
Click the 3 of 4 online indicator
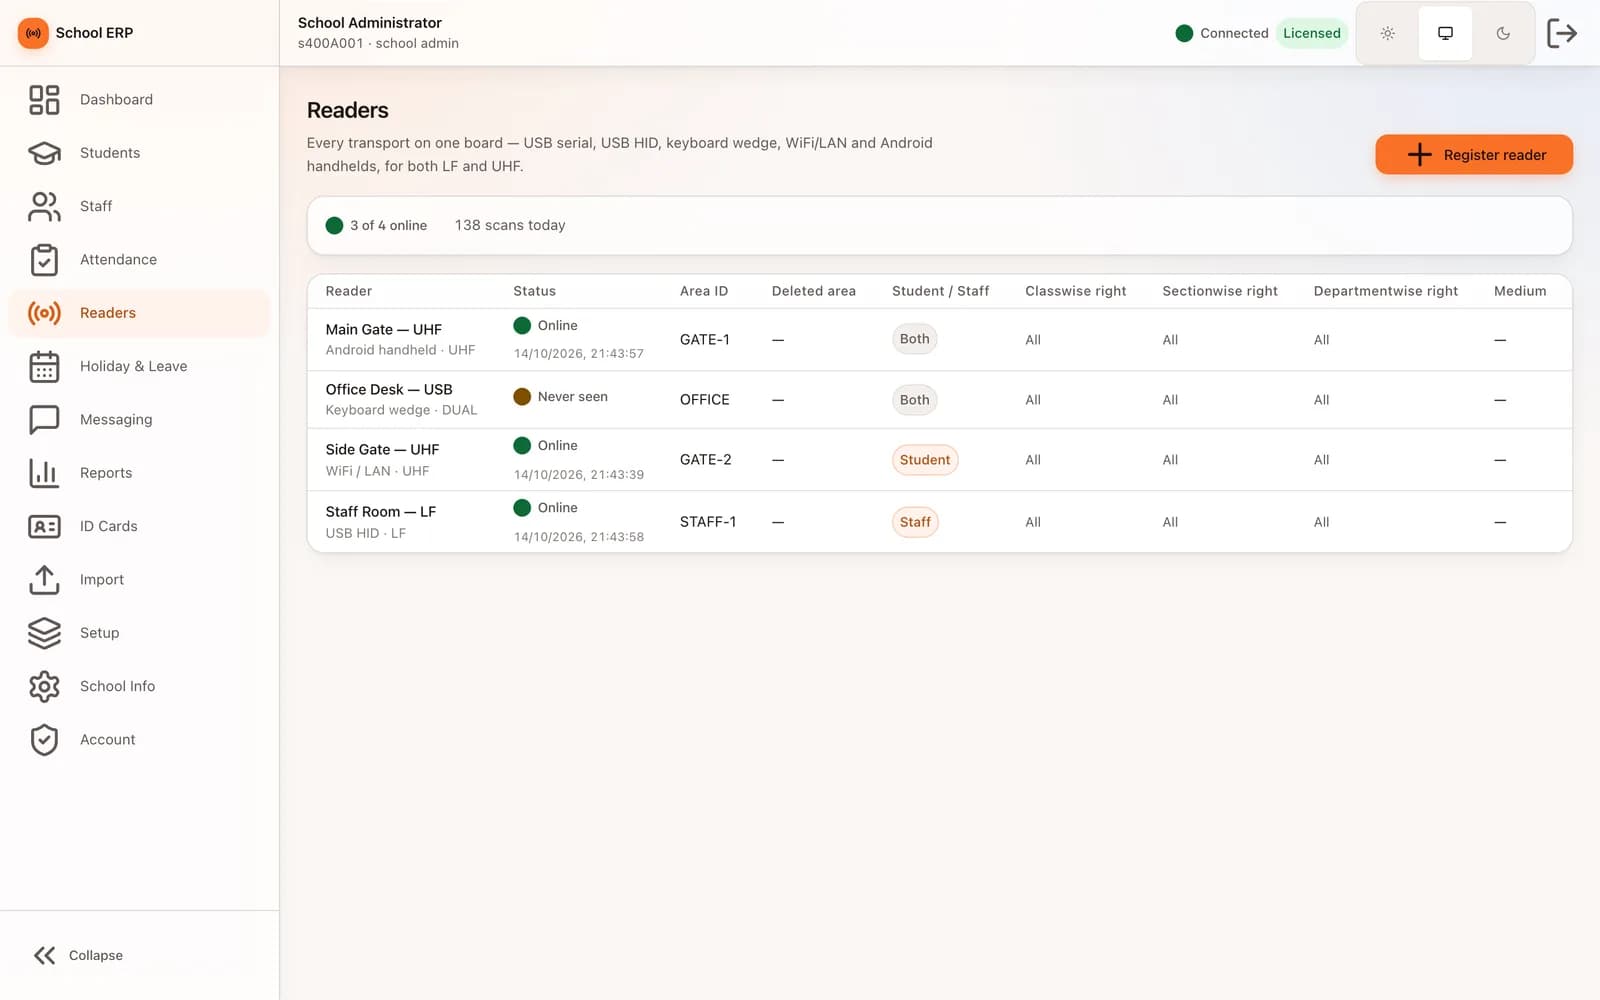377,226
